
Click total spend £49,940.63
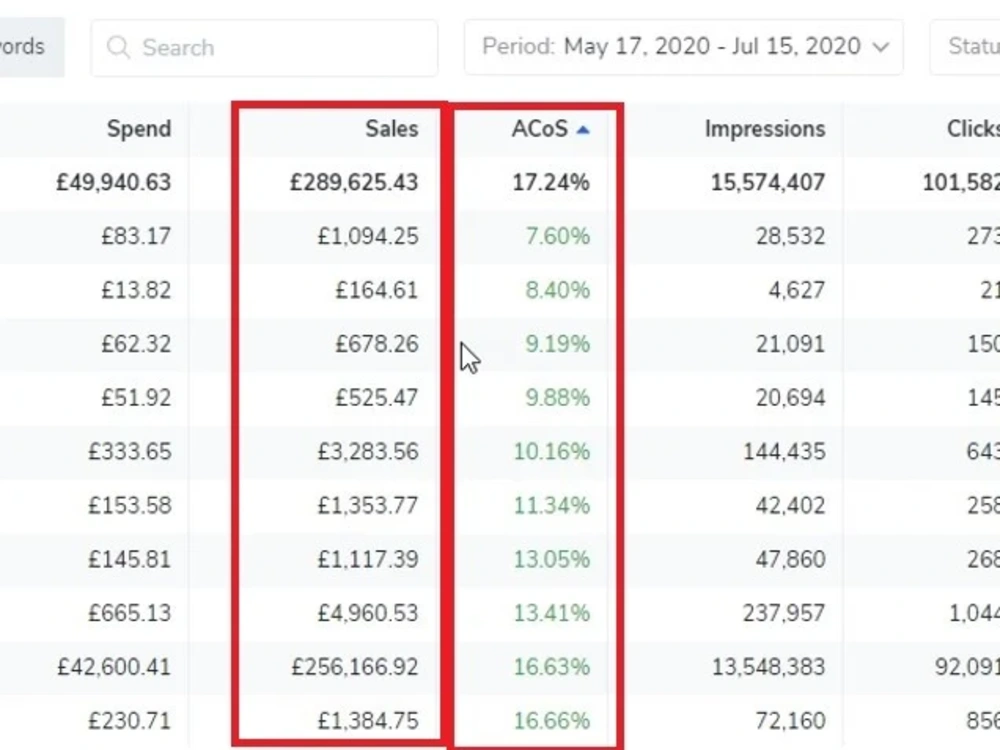tap(114, 183)
